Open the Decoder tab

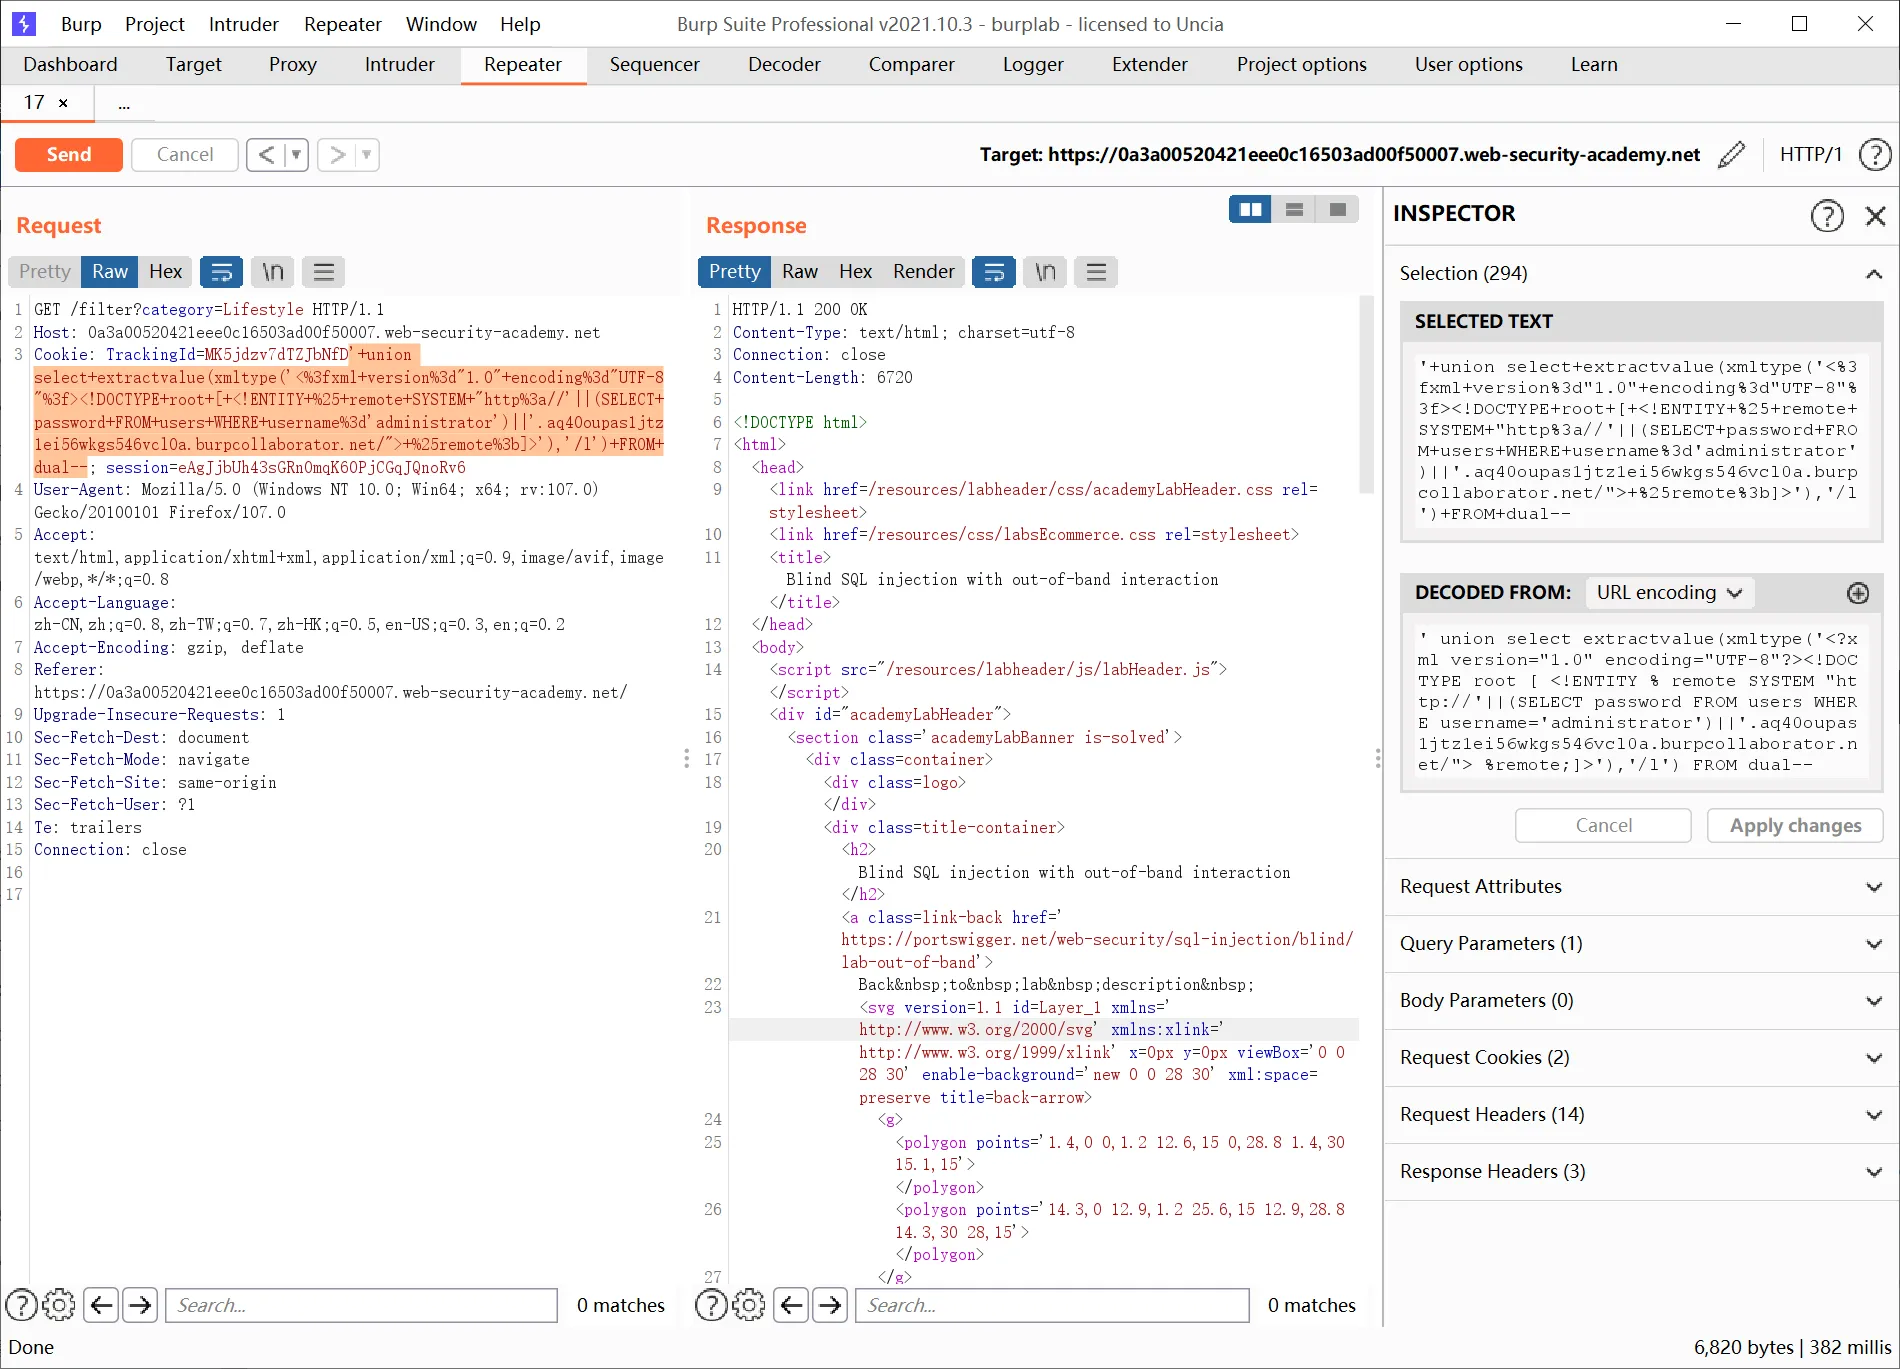coord(784,65)
